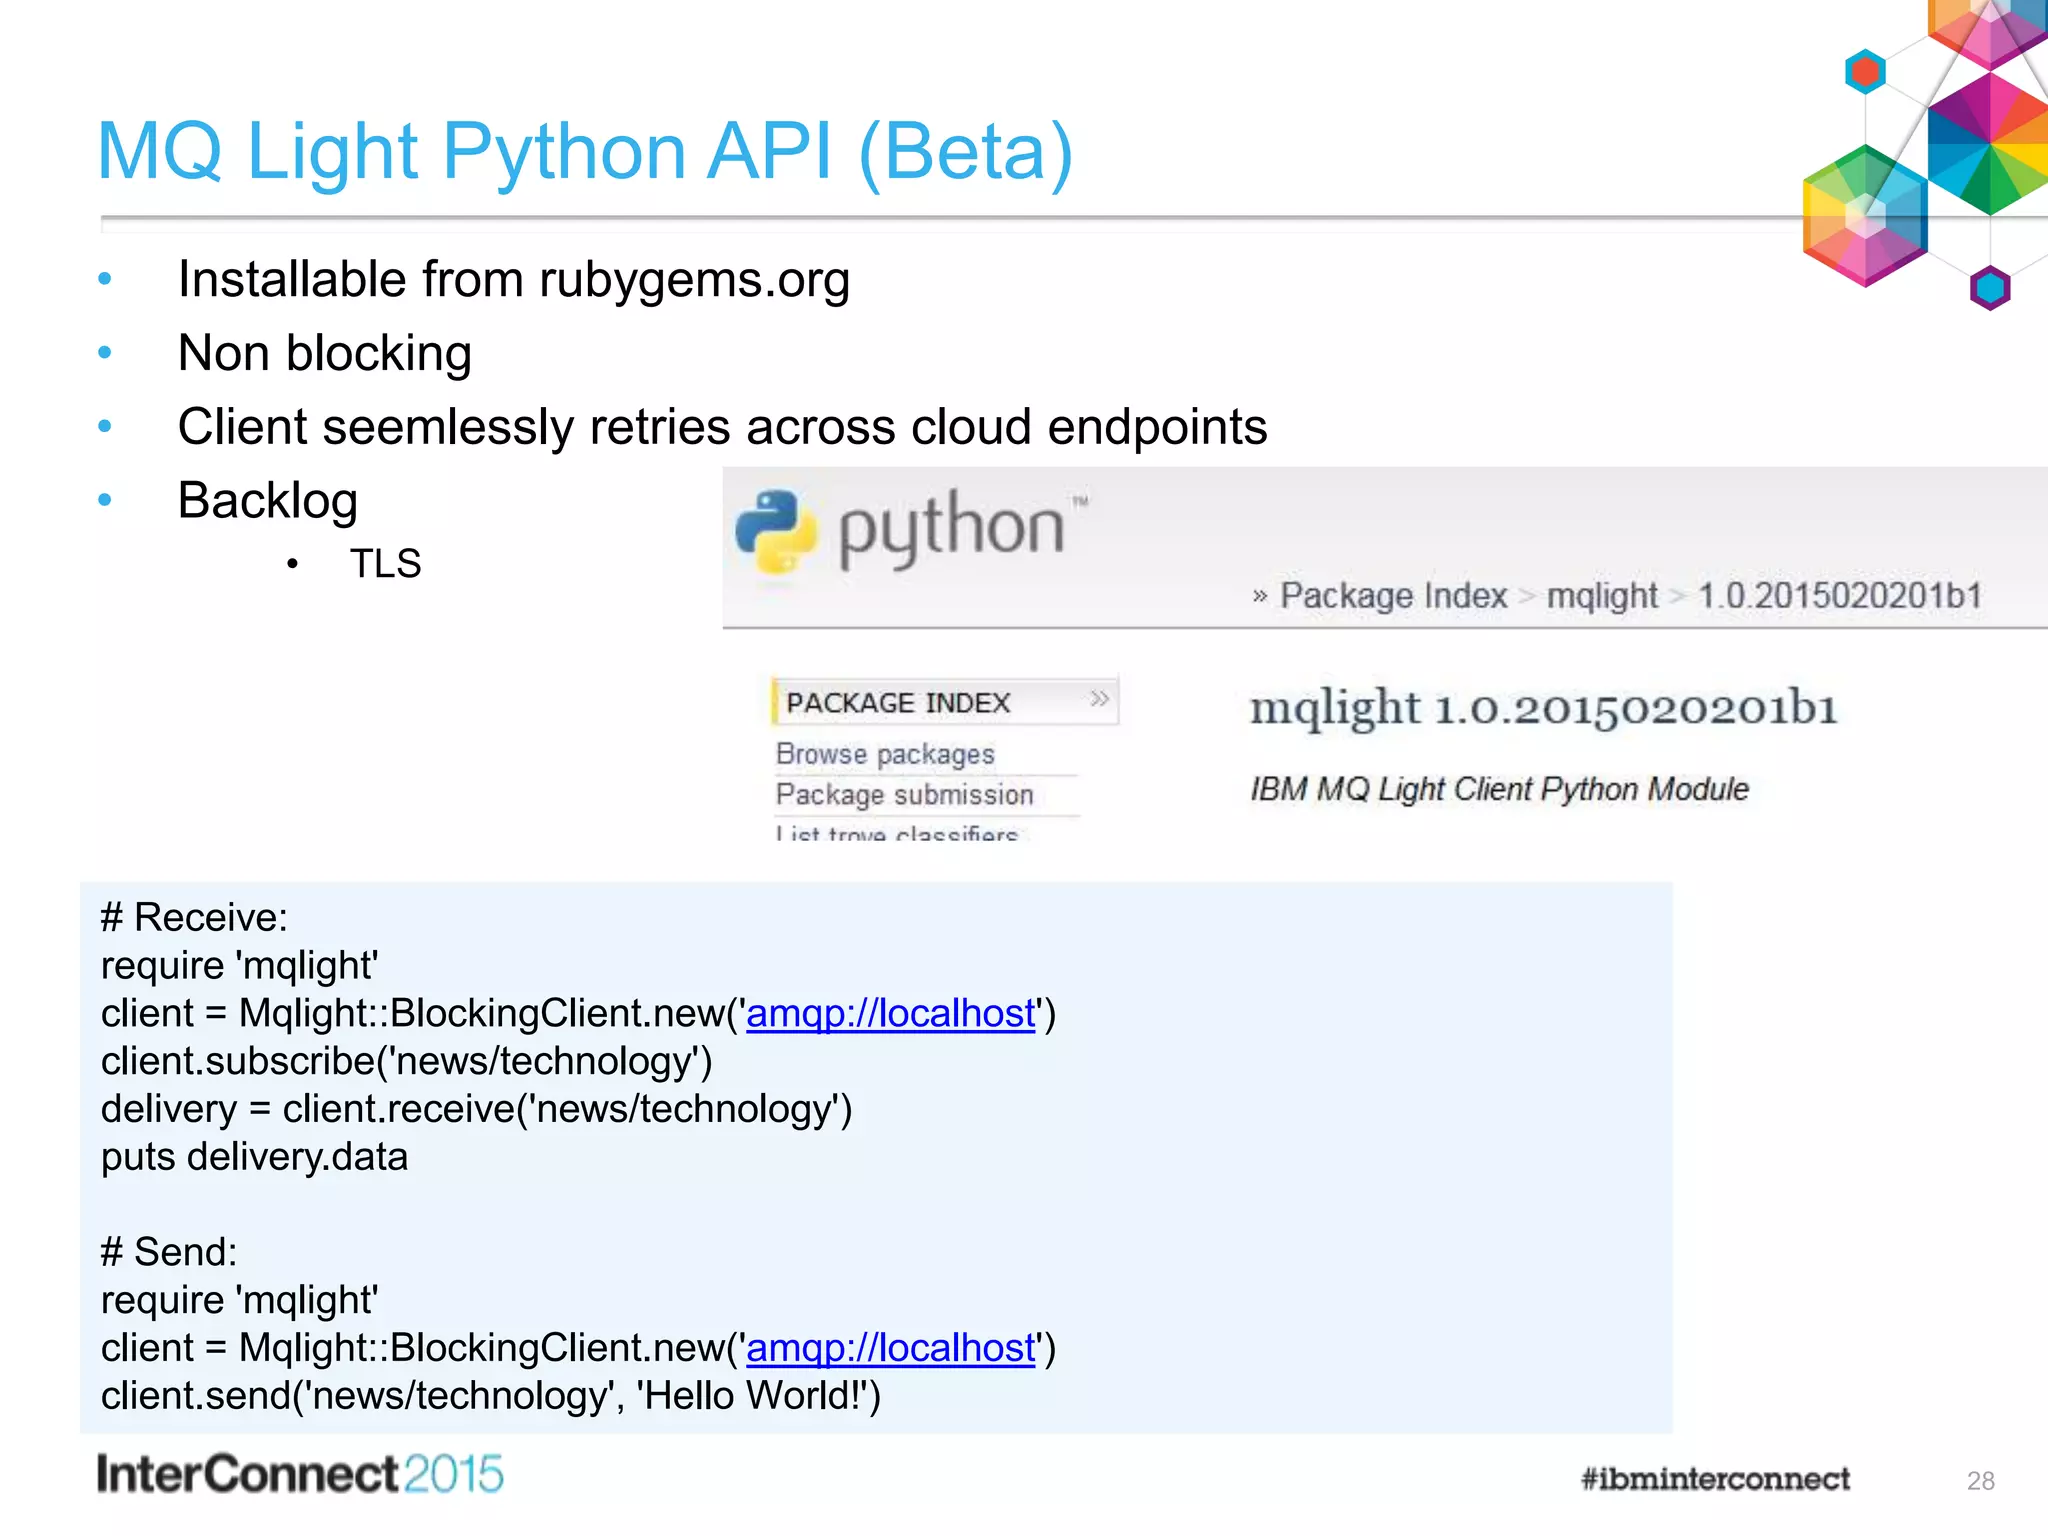Click the InterConnect2015 logo
Screen dimensions: 2048x1536
tap(300, 1475)
